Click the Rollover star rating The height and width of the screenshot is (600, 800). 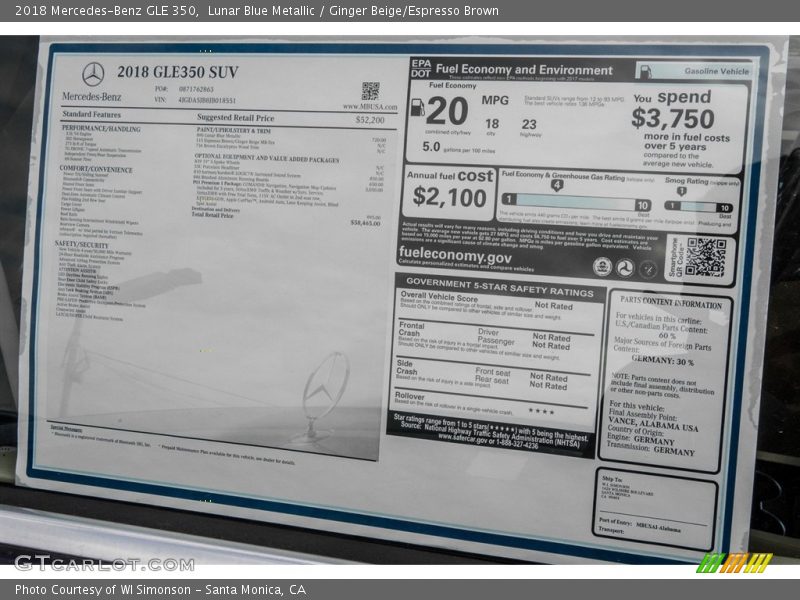(541, 411)
